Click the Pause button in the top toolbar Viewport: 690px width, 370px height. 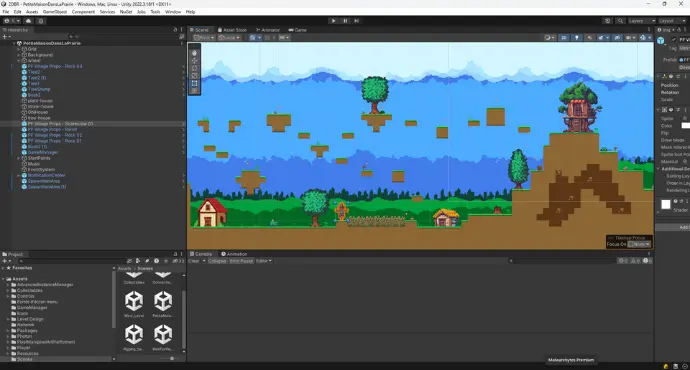click(345, 21)
